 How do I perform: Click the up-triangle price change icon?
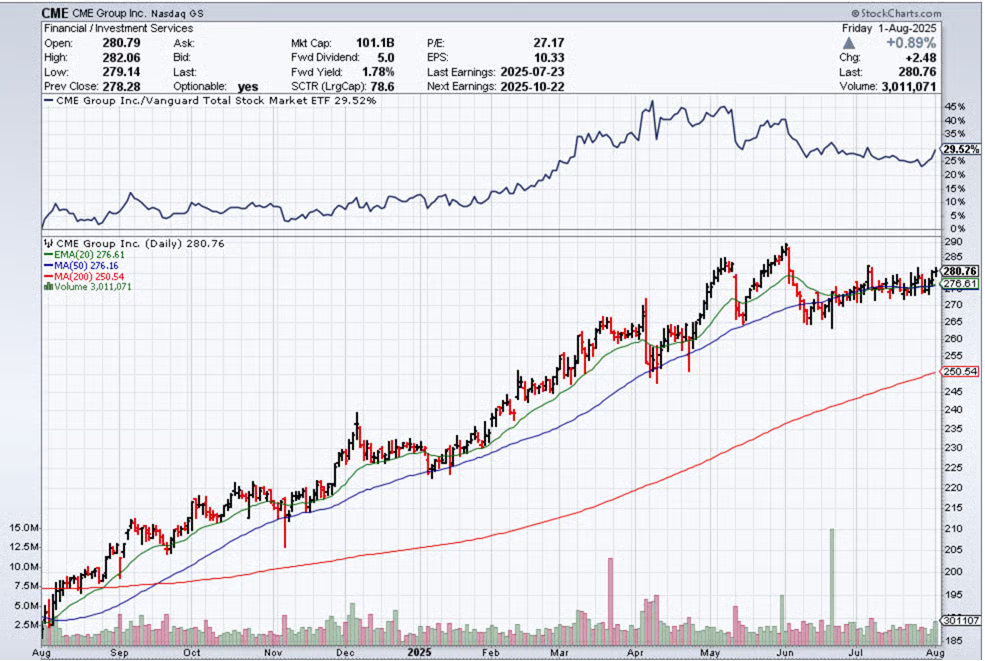coord(849,43)
